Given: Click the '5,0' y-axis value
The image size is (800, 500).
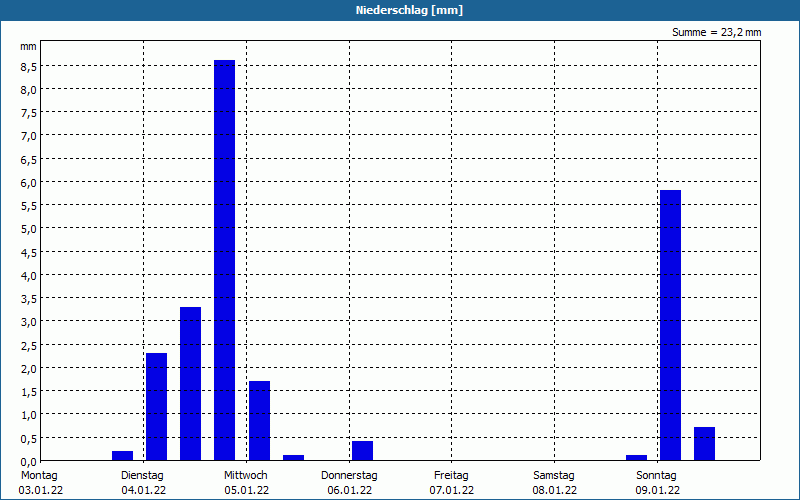Looking at the screenshot, I should (x=29, y=229).
